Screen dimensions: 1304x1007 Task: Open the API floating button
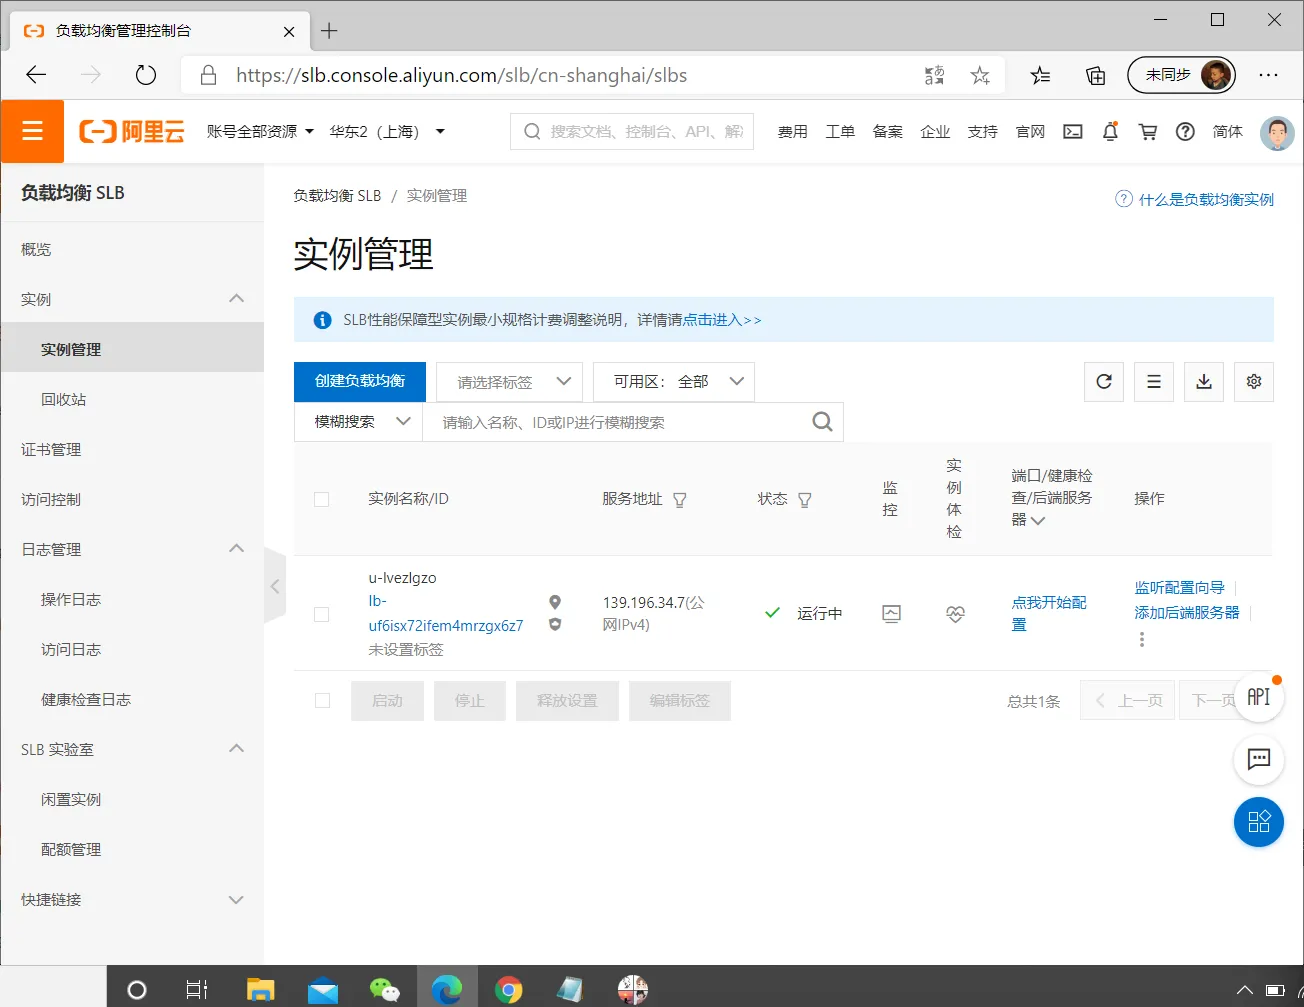click(x=1259, y=697)
